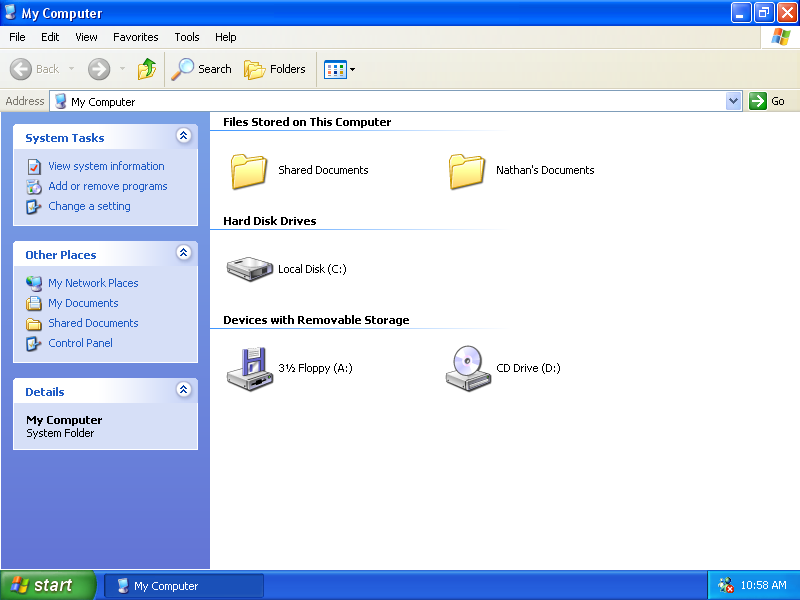
Task: Open the Tools menu
Action: (x=186, y=37)
